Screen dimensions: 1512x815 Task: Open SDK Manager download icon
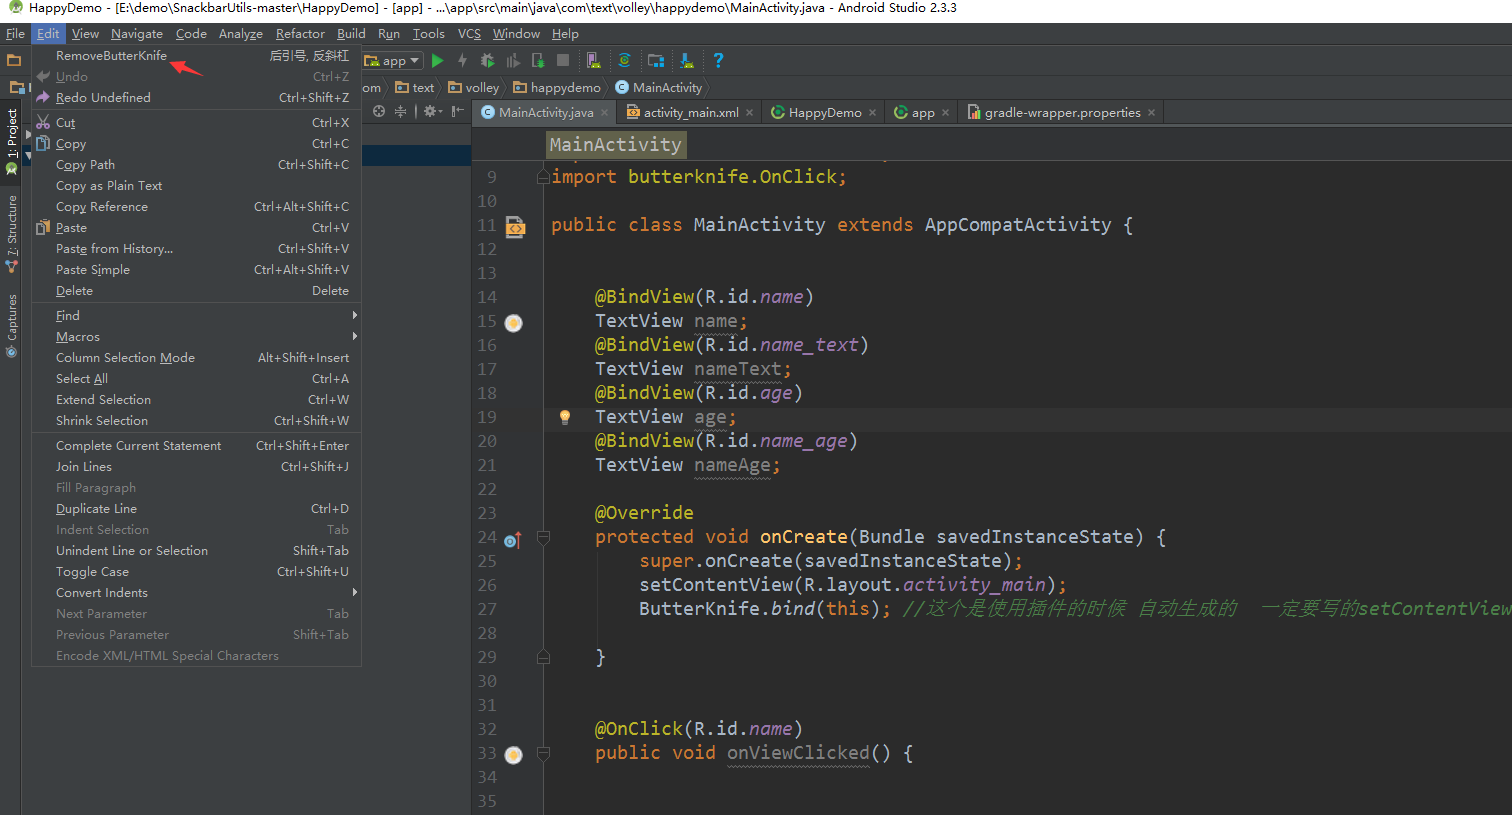coord(687,61)
